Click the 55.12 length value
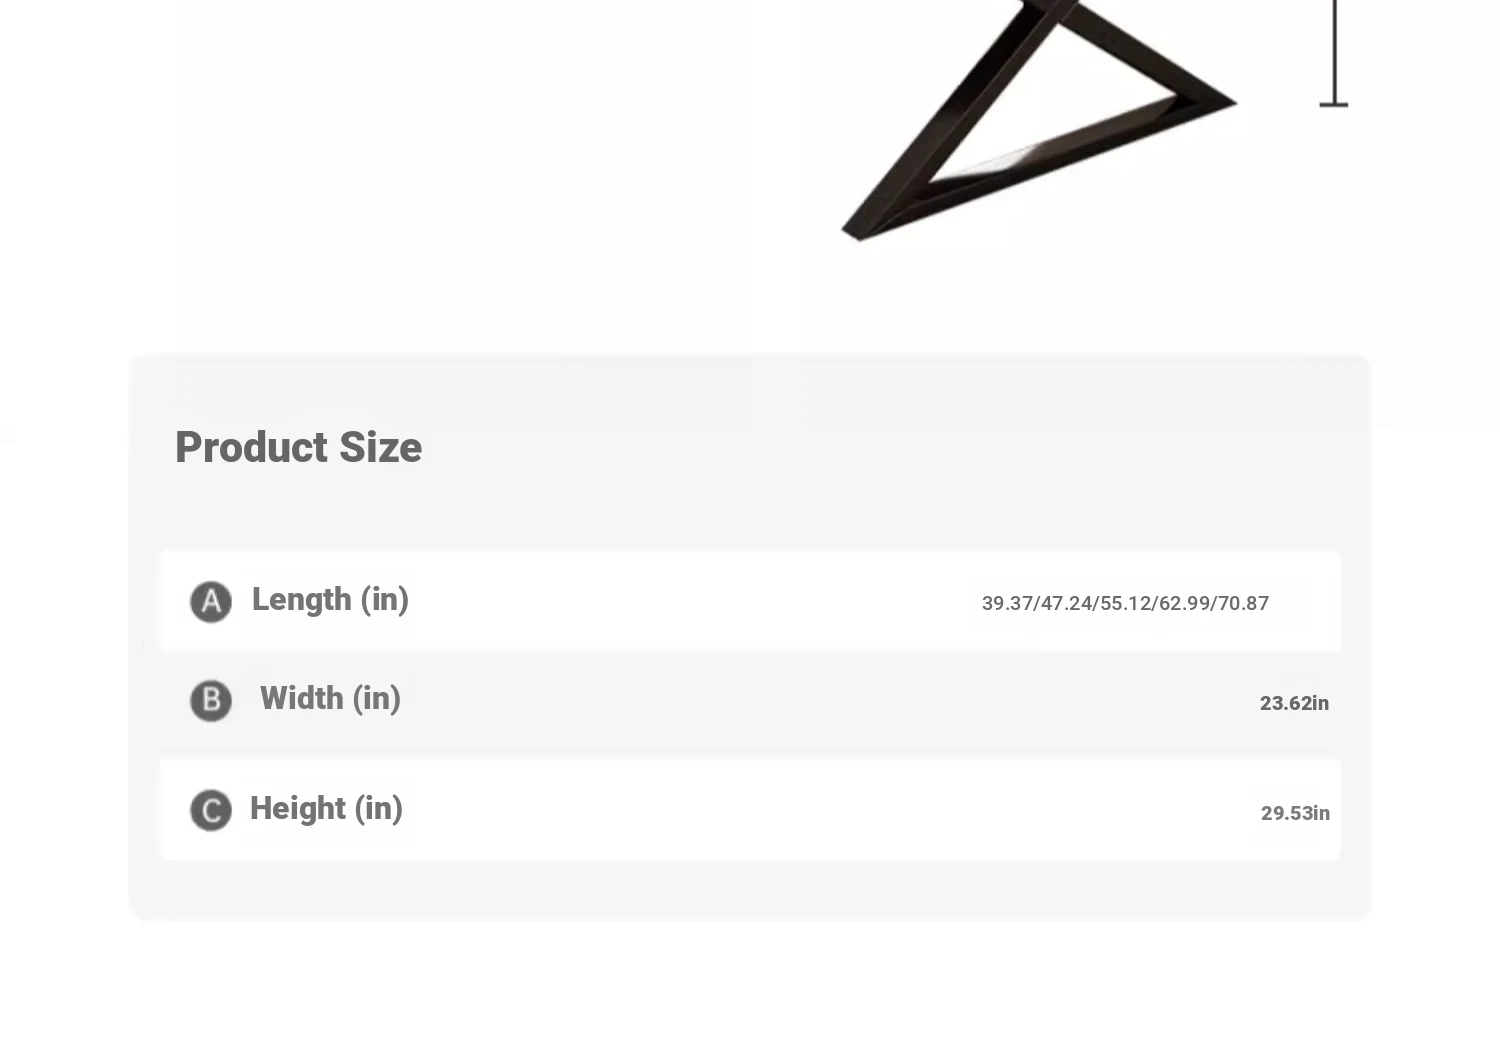This screenshot has height=1037, width=1500. (1126, 603)
